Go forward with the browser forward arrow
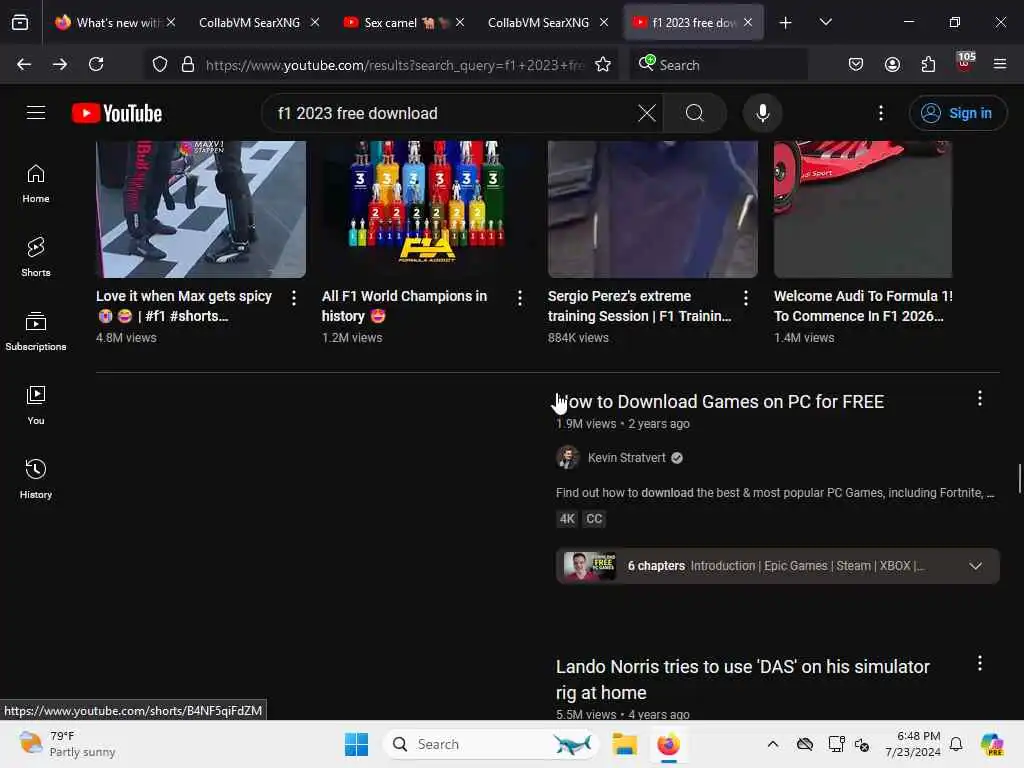Viewport: 1024px width, 768px height. click(x=59, y=64)
